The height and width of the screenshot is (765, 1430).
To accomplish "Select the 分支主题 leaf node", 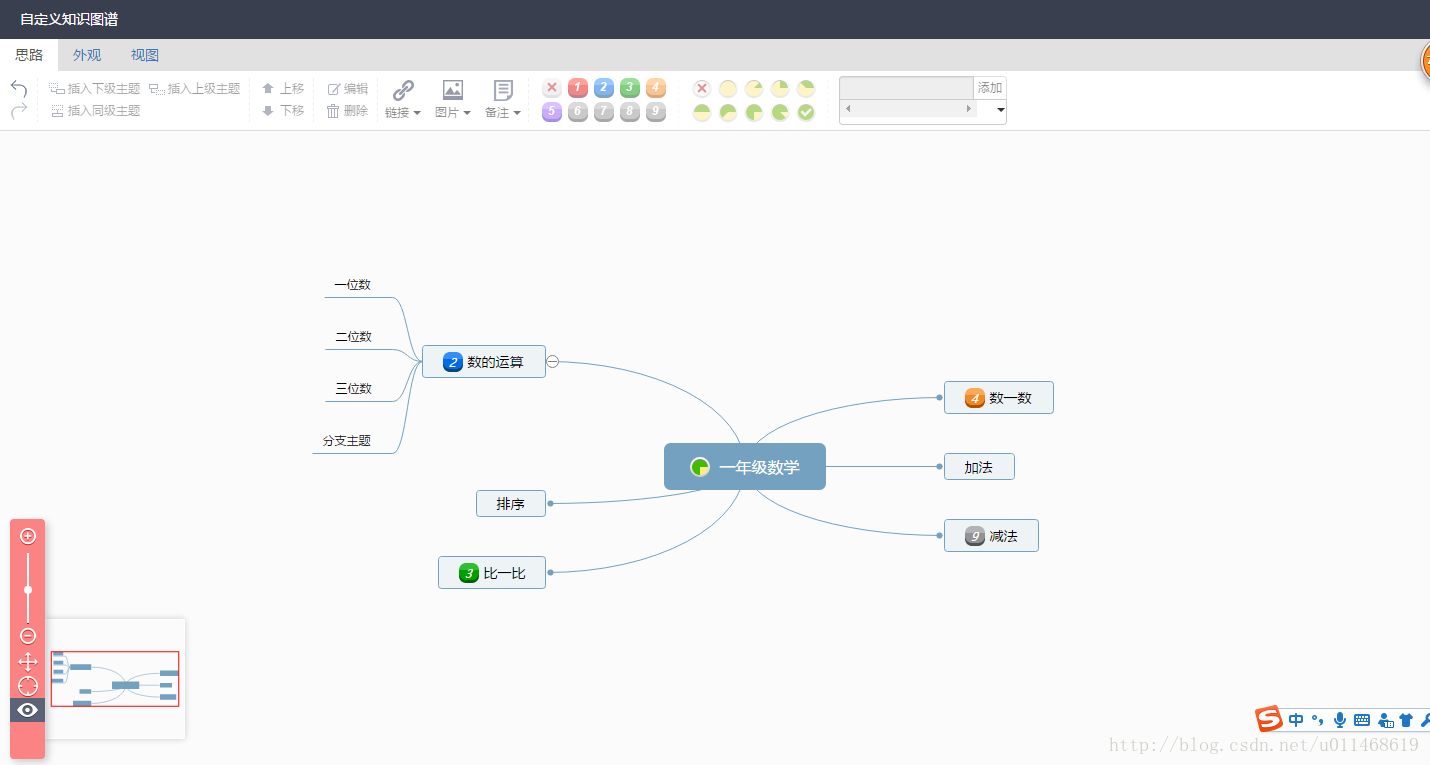I will (347, 441).
